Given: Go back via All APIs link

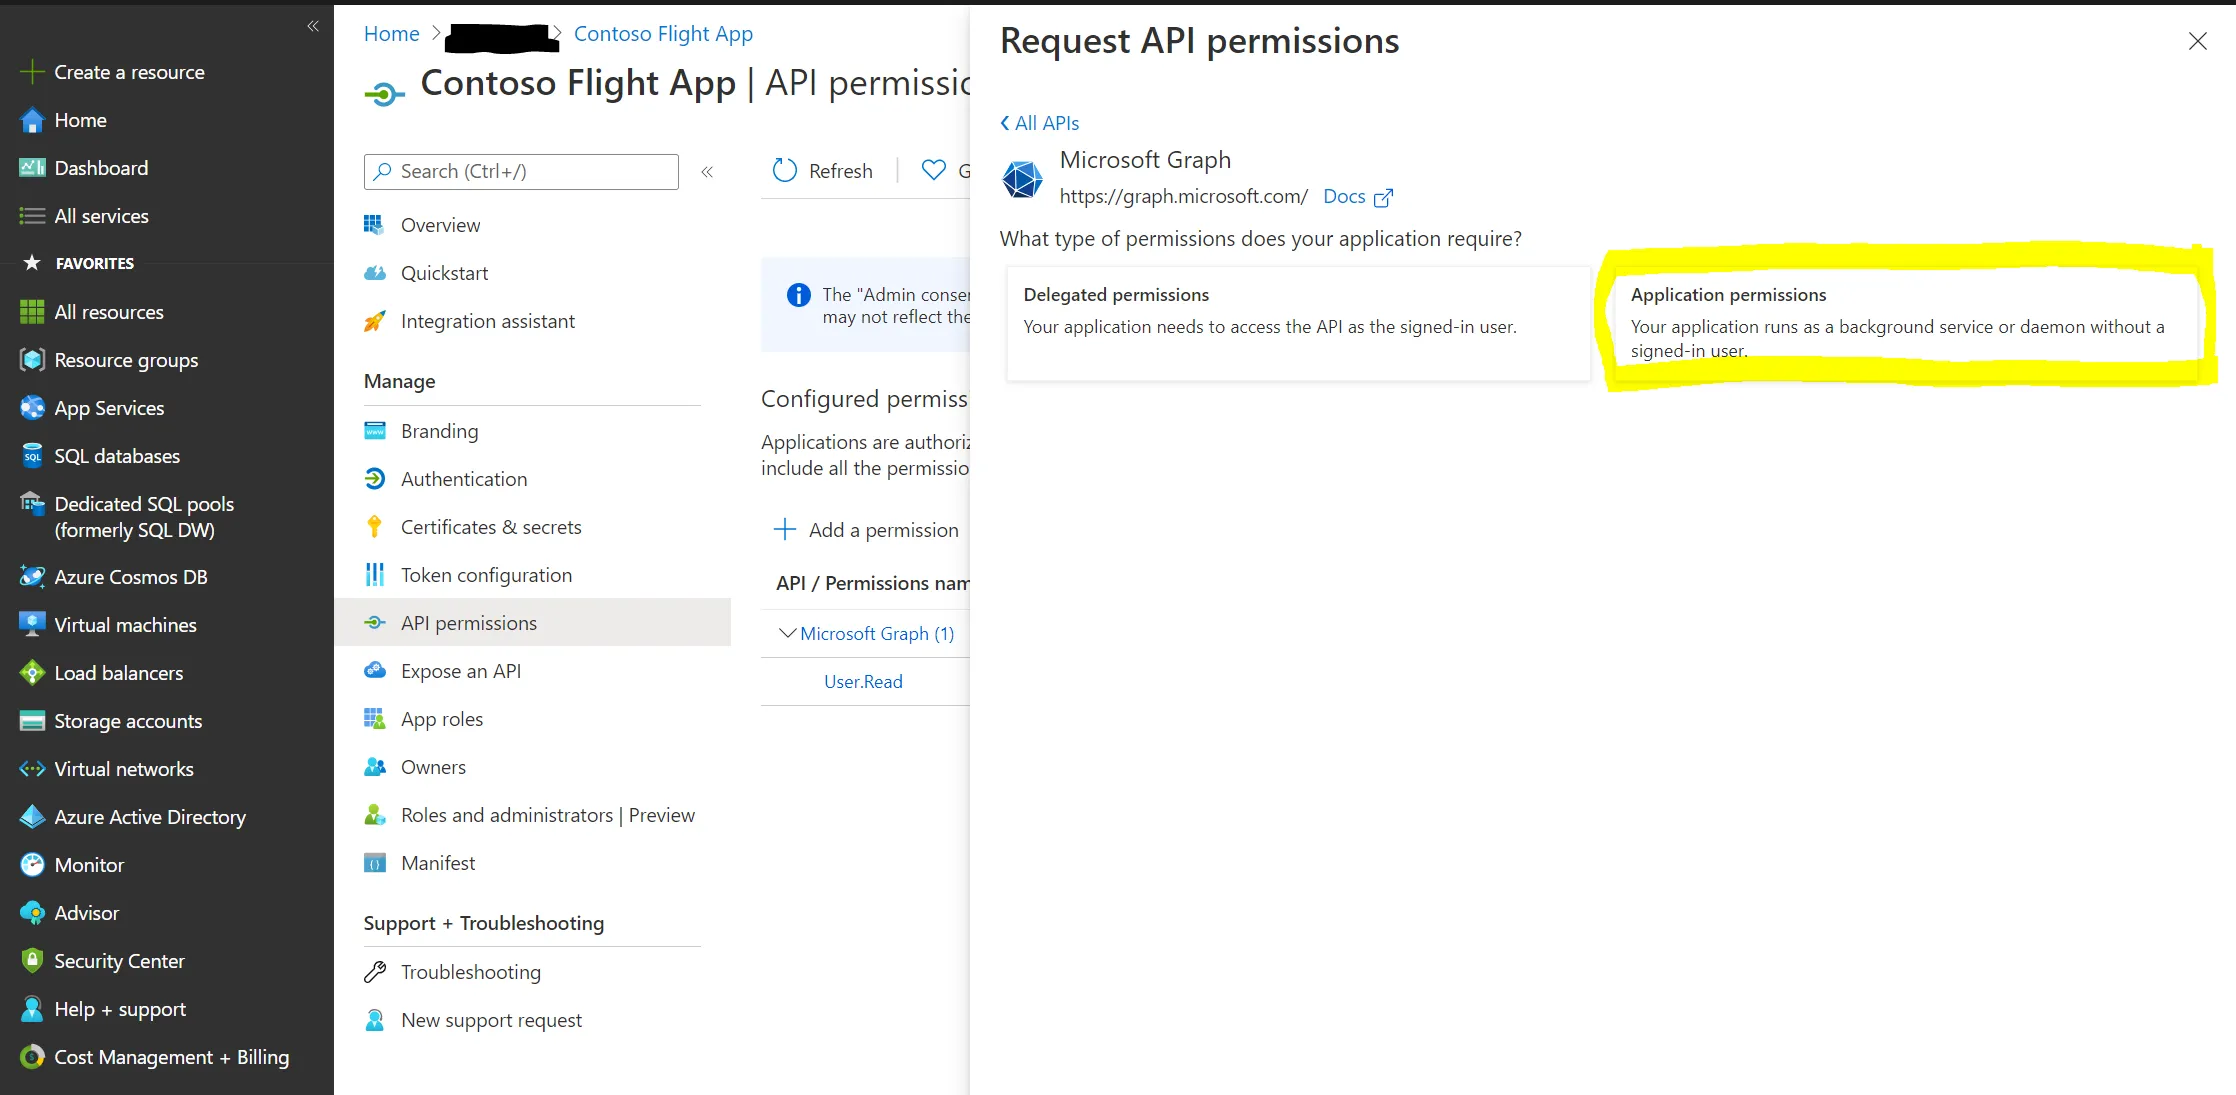Looking at the screenshot, I should (x=1040, y=123).
